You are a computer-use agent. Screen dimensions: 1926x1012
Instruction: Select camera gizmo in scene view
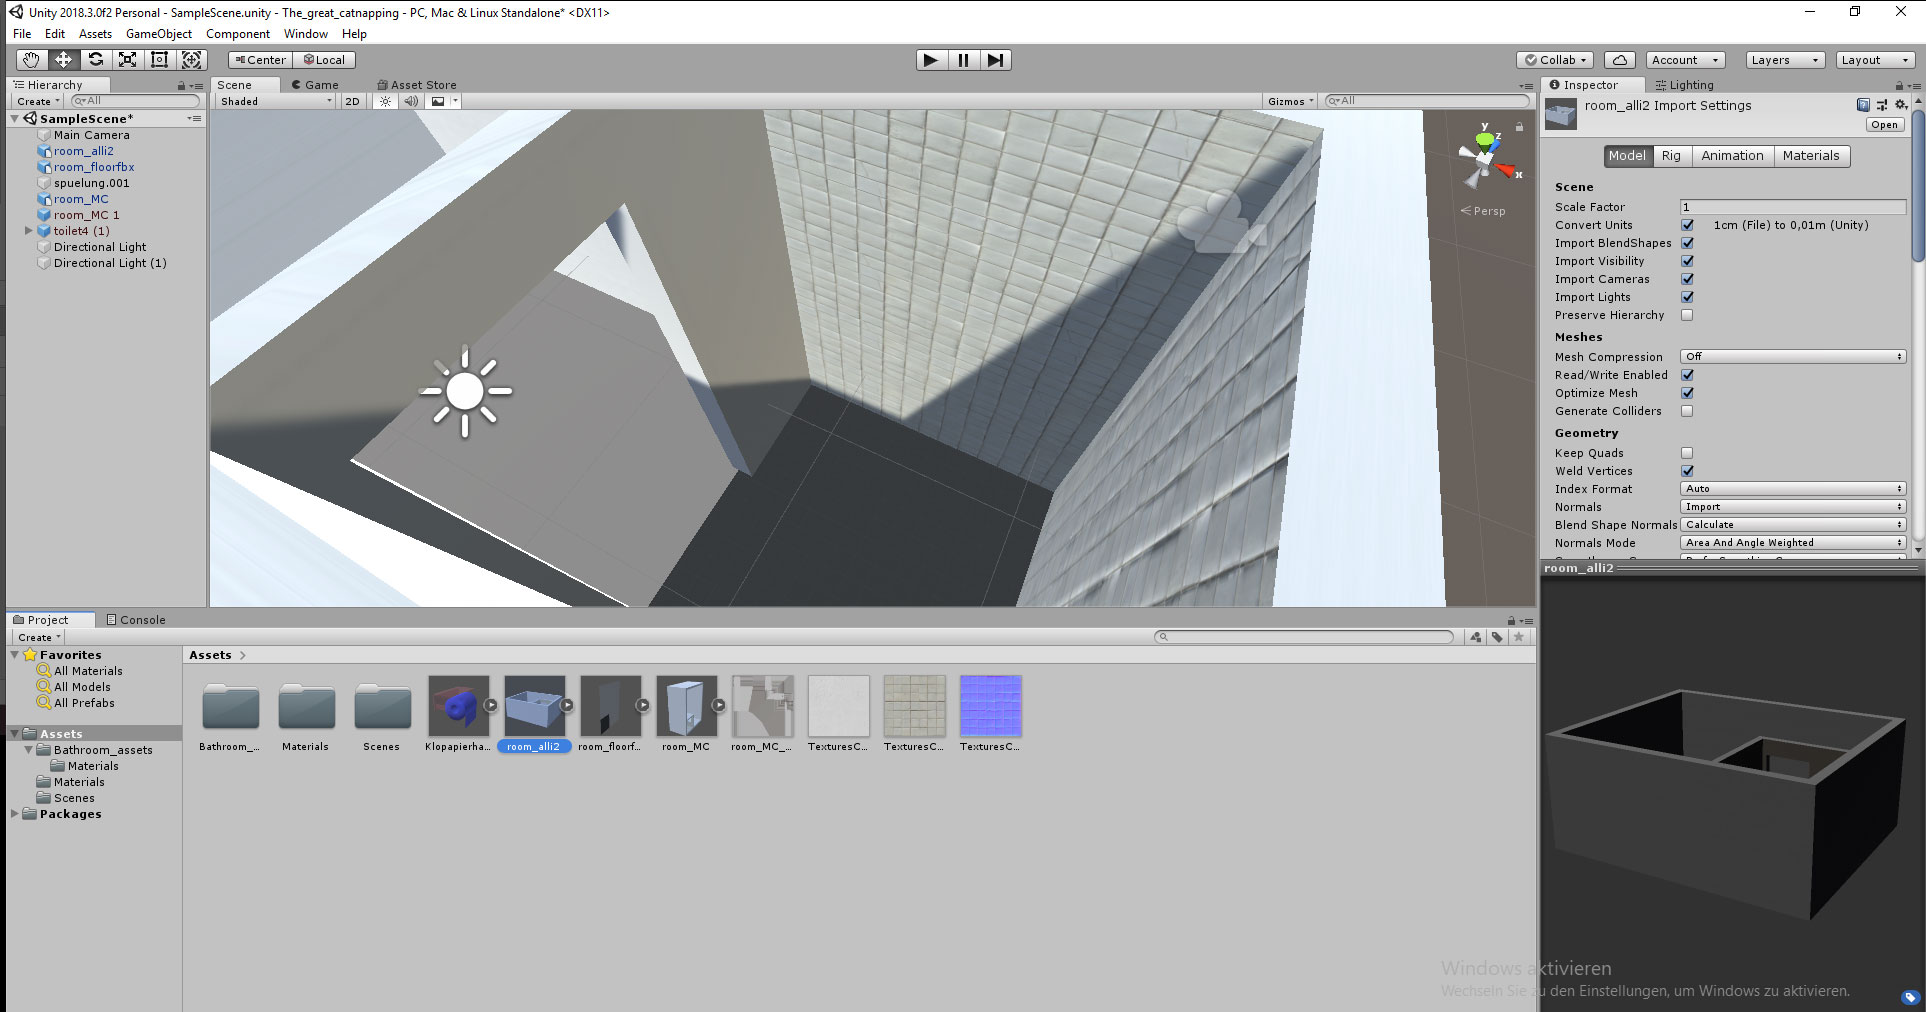pos(1220,224)
